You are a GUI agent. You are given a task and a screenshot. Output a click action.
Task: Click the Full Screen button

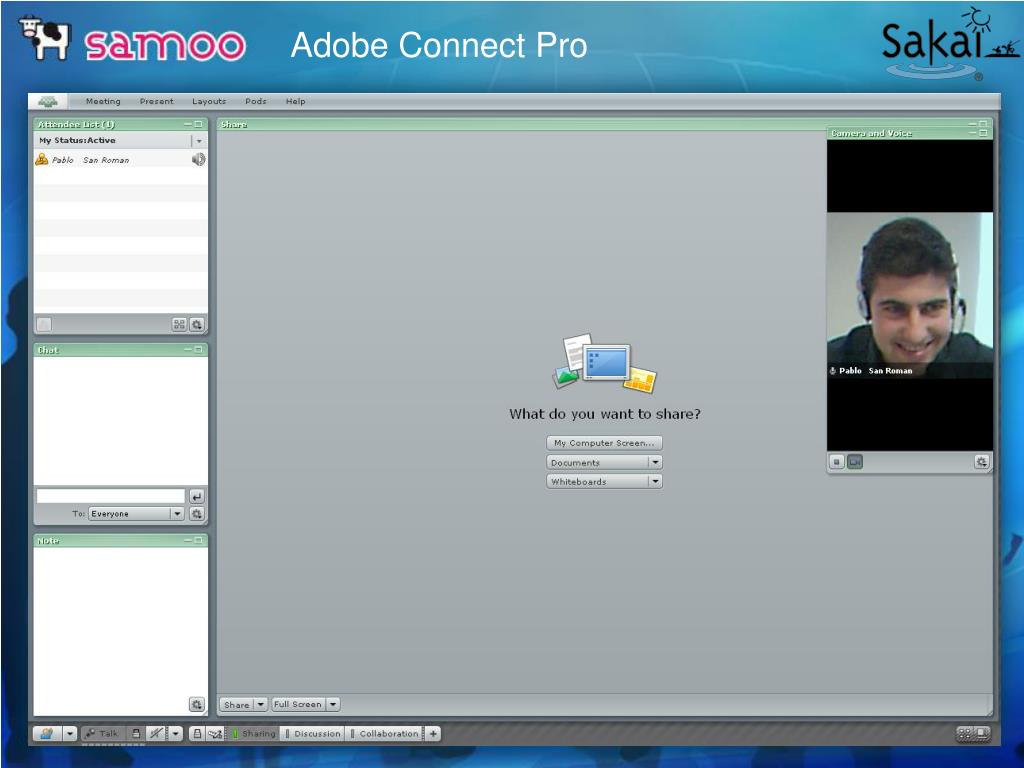pos(298,704)
